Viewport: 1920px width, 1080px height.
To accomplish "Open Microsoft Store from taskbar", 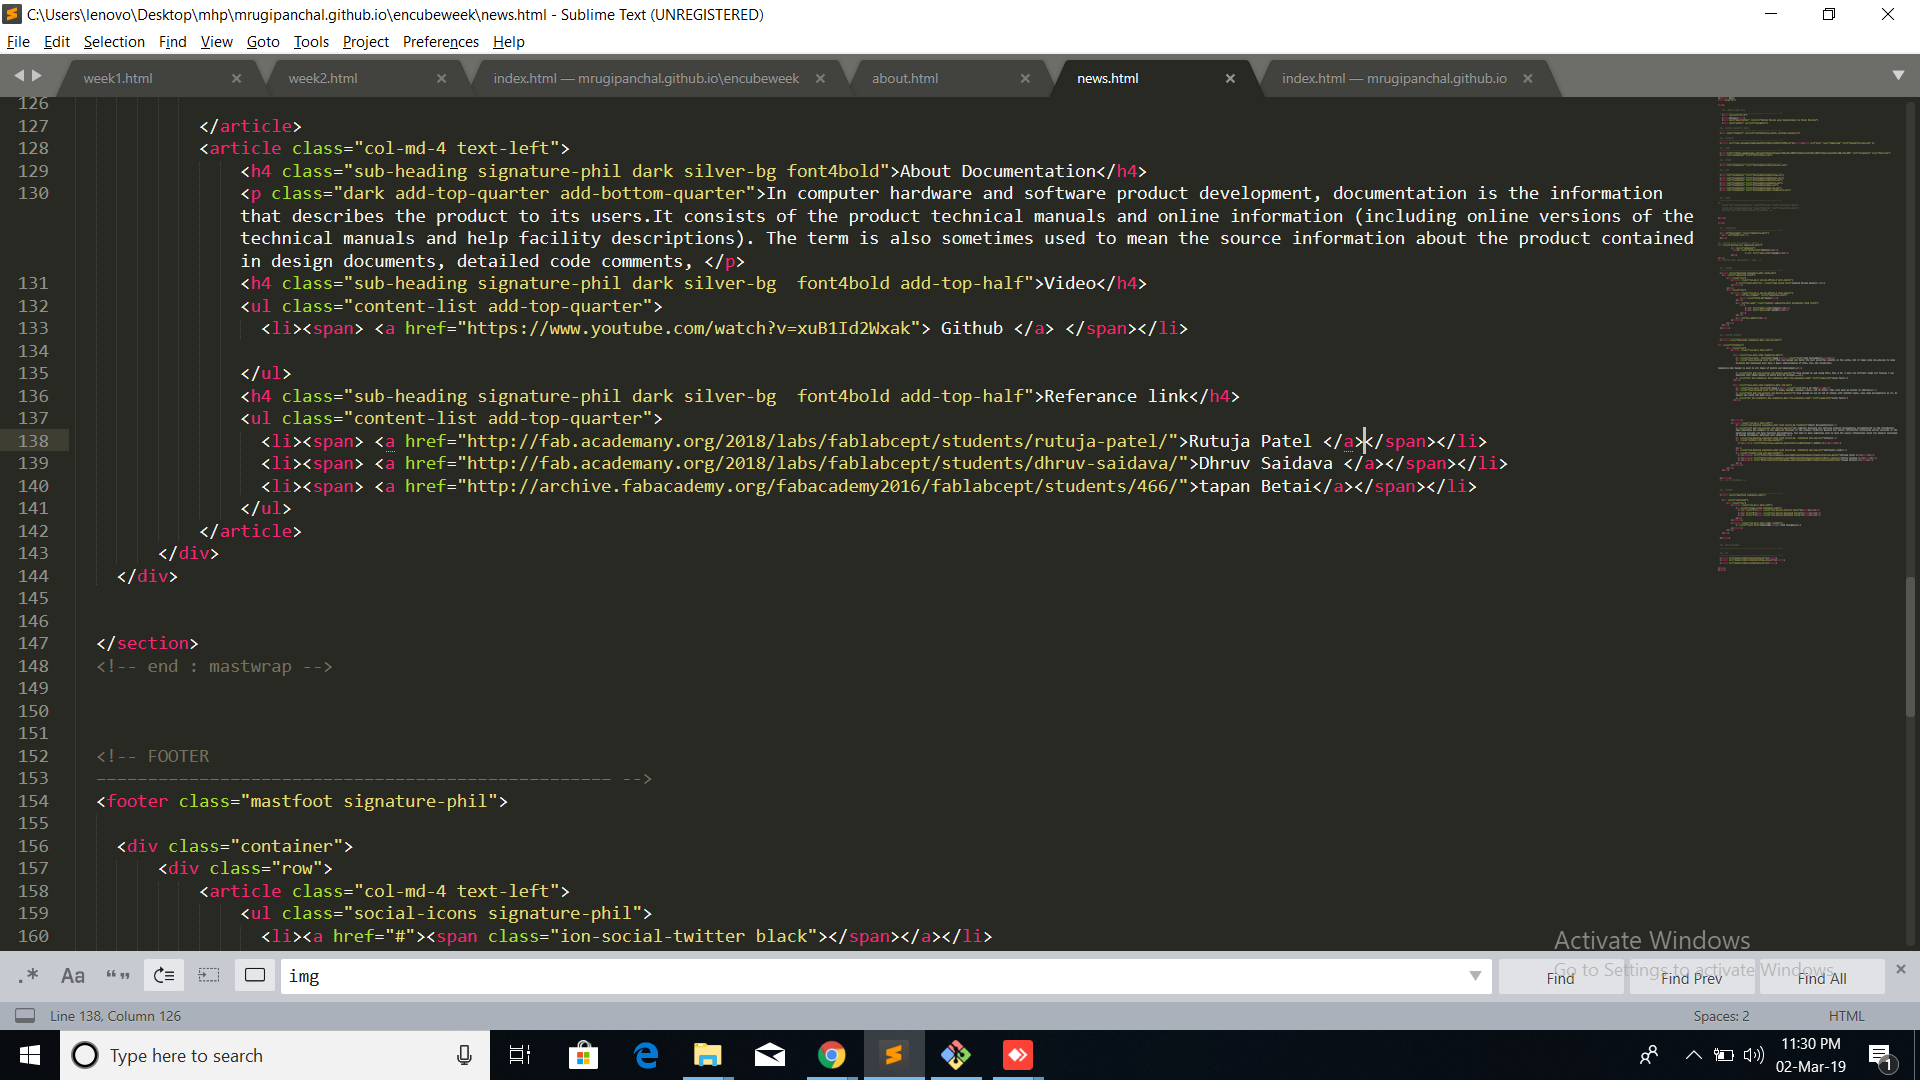I will [x=583, y=1055].
